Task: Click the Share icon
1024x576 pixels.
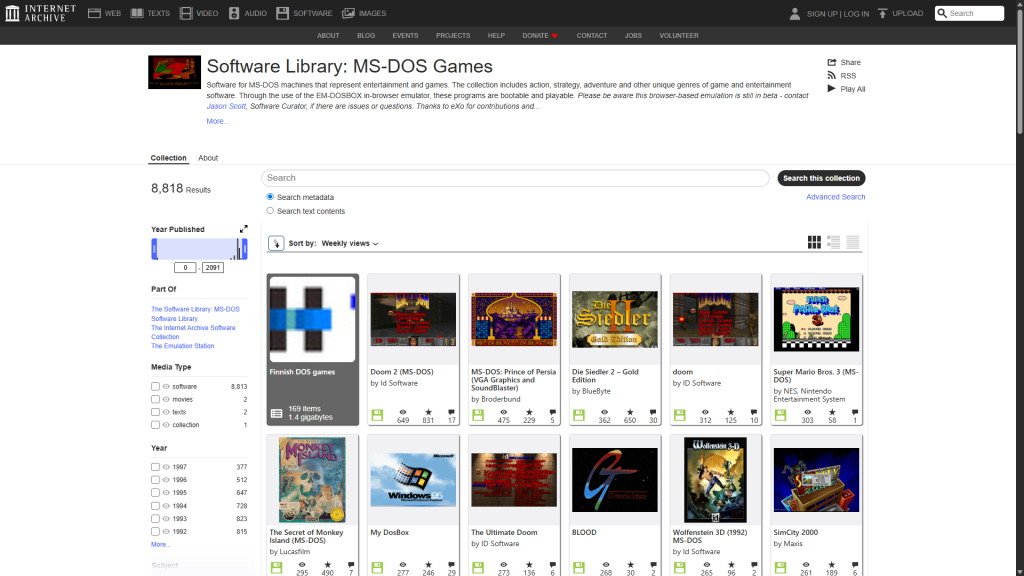Action: [x=832, y=62]
